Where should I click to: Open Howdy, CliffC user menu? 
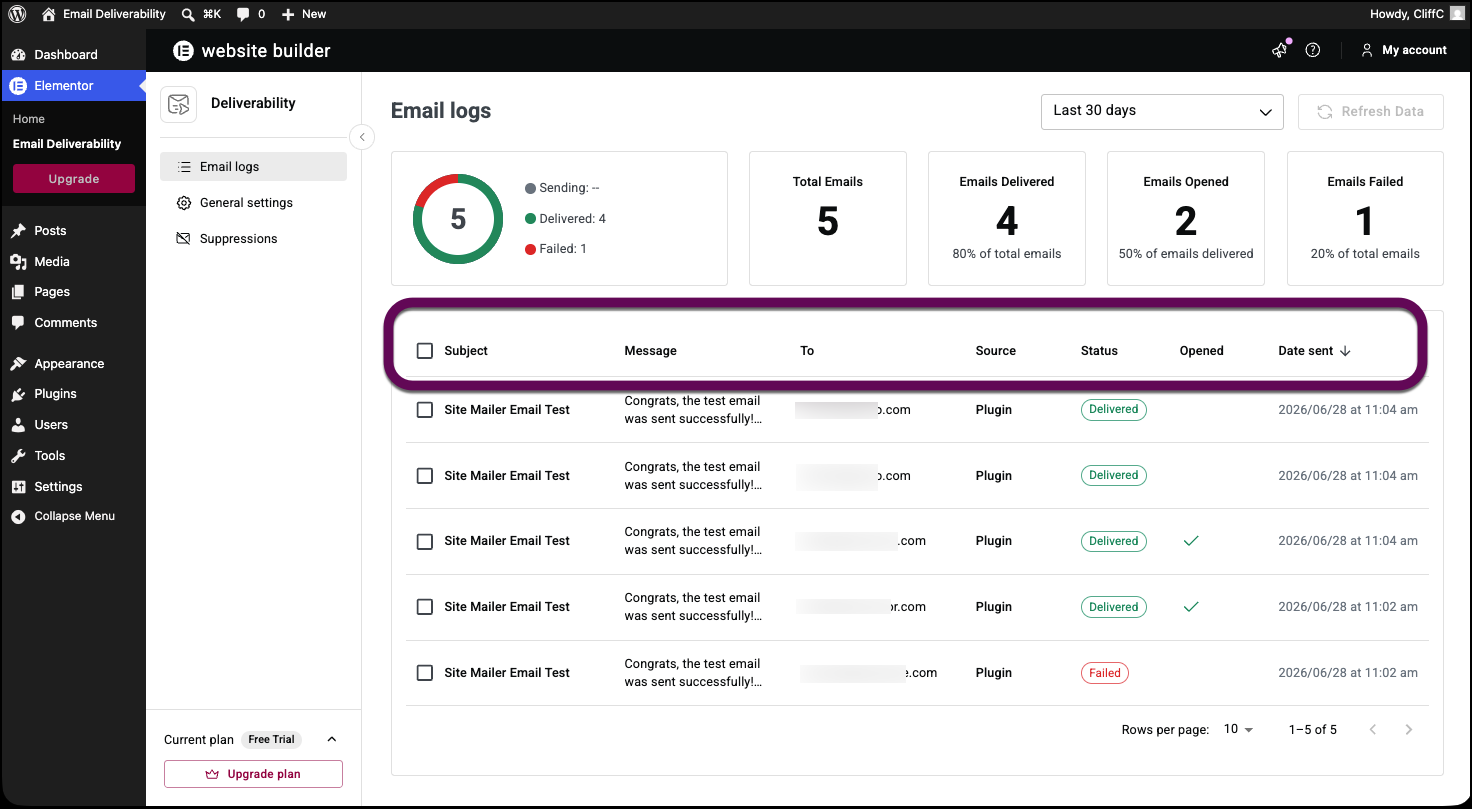1416,14
